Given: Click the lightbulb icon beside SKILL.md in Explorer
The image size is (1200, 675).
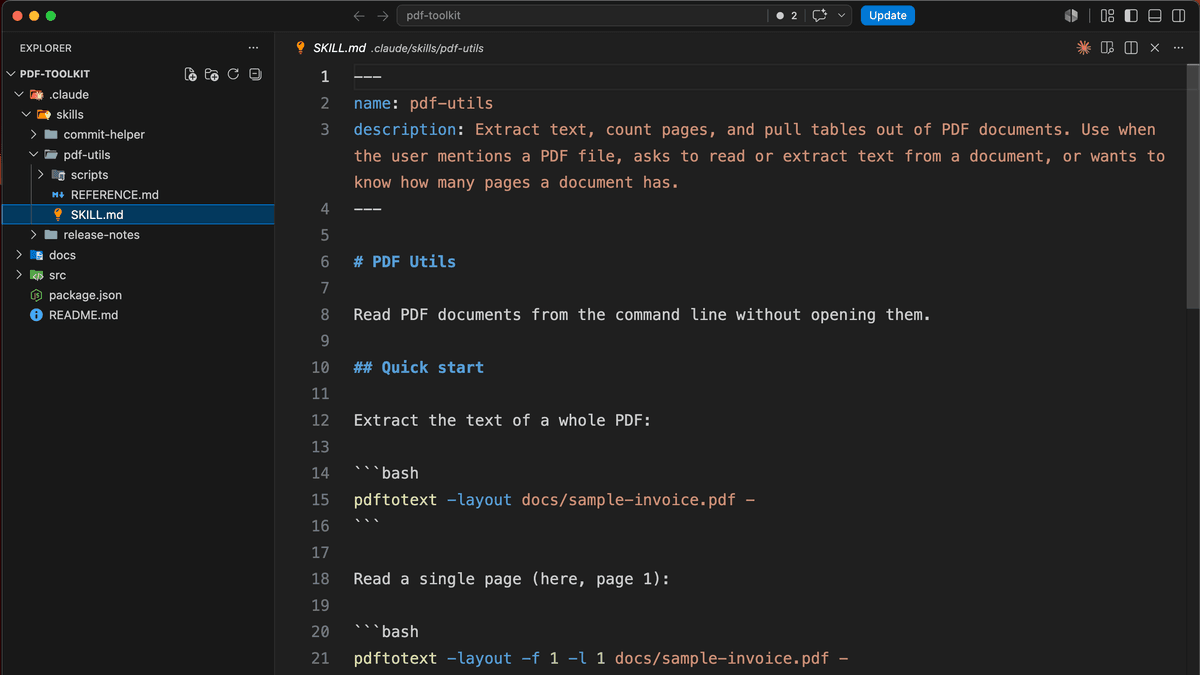Looking at the screenshot, I should click(x=58, y=215).
